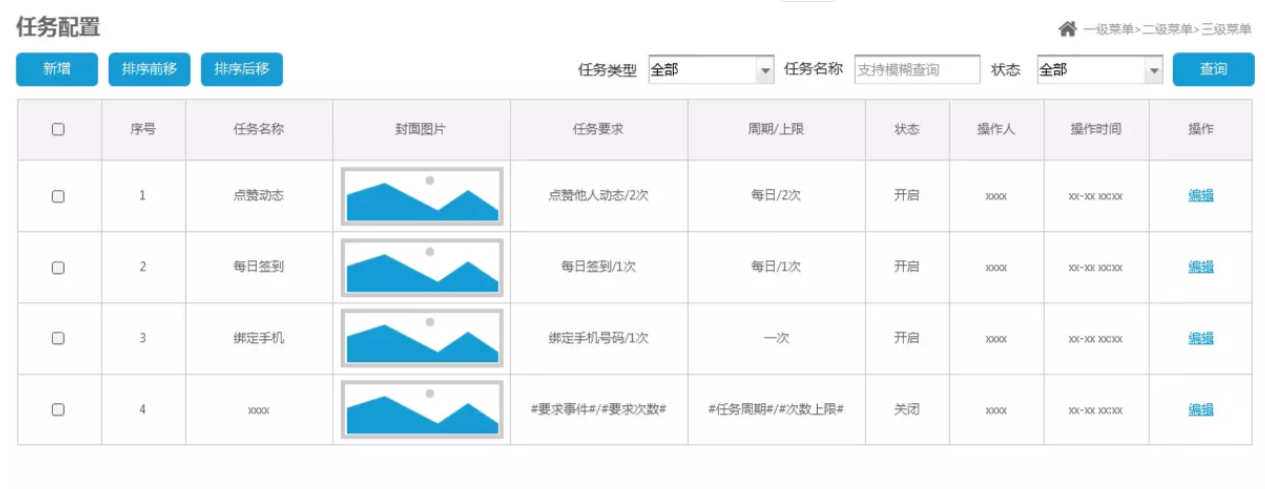
Task: Check the box for 点赞动态 row
Action: (58, 196)
